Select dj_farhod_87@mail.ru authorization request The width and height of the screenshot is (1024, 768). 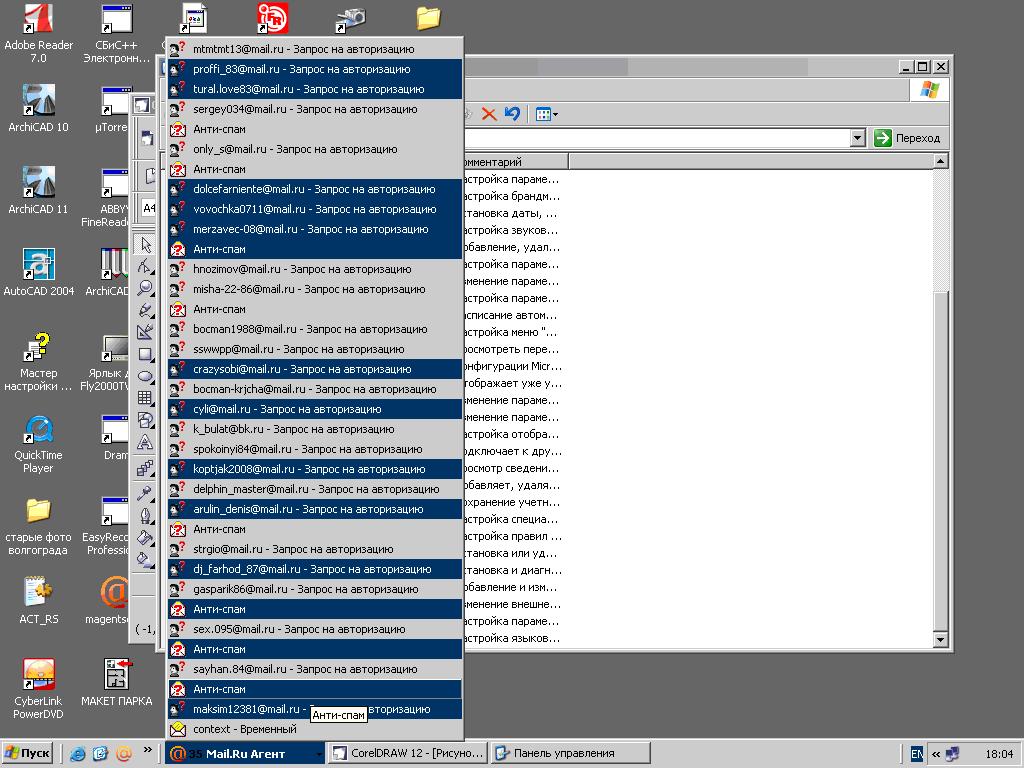[315, 569]
